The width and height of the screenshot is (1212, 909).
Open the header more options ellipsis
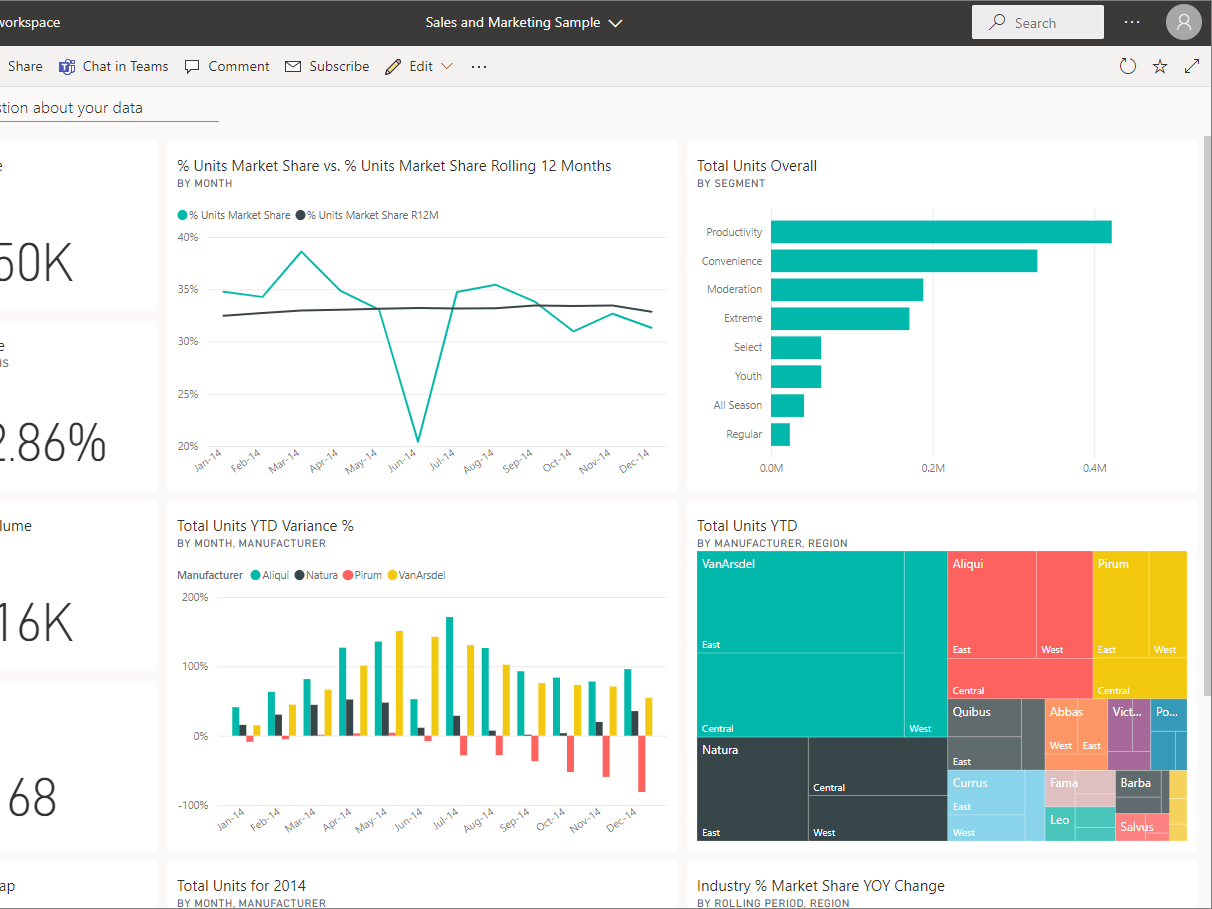tap(1132, 22)
